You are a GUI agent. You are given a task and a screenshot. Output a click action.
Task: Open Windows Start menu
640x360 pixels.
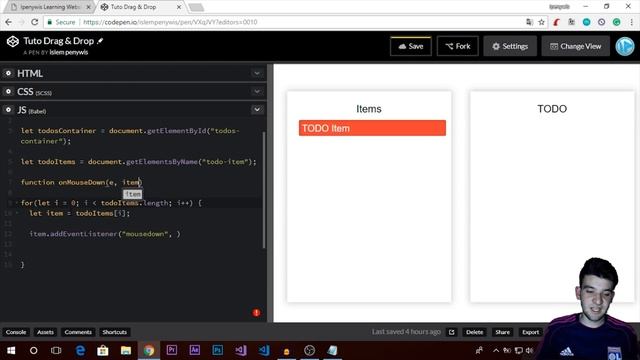point(11,350)
